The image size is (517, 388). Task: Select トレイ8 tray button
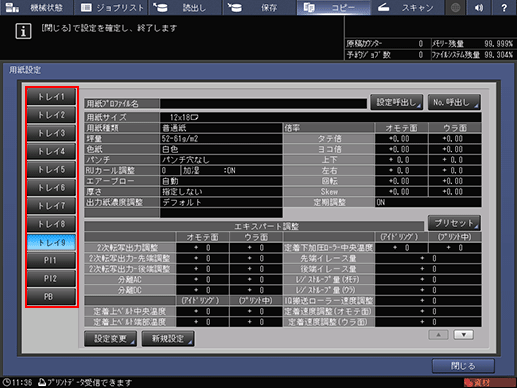(x=51, y=224)
